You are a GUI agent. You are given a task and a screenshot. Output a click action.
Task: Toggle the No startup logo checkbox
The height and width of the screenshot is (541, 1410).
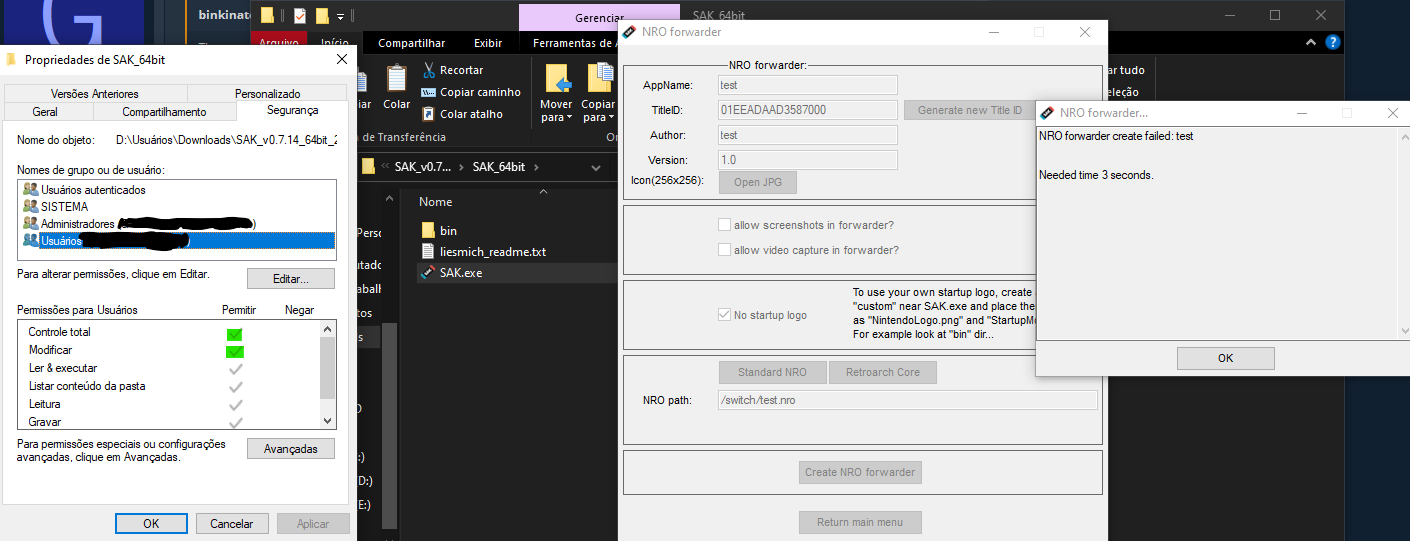[725, 315]
